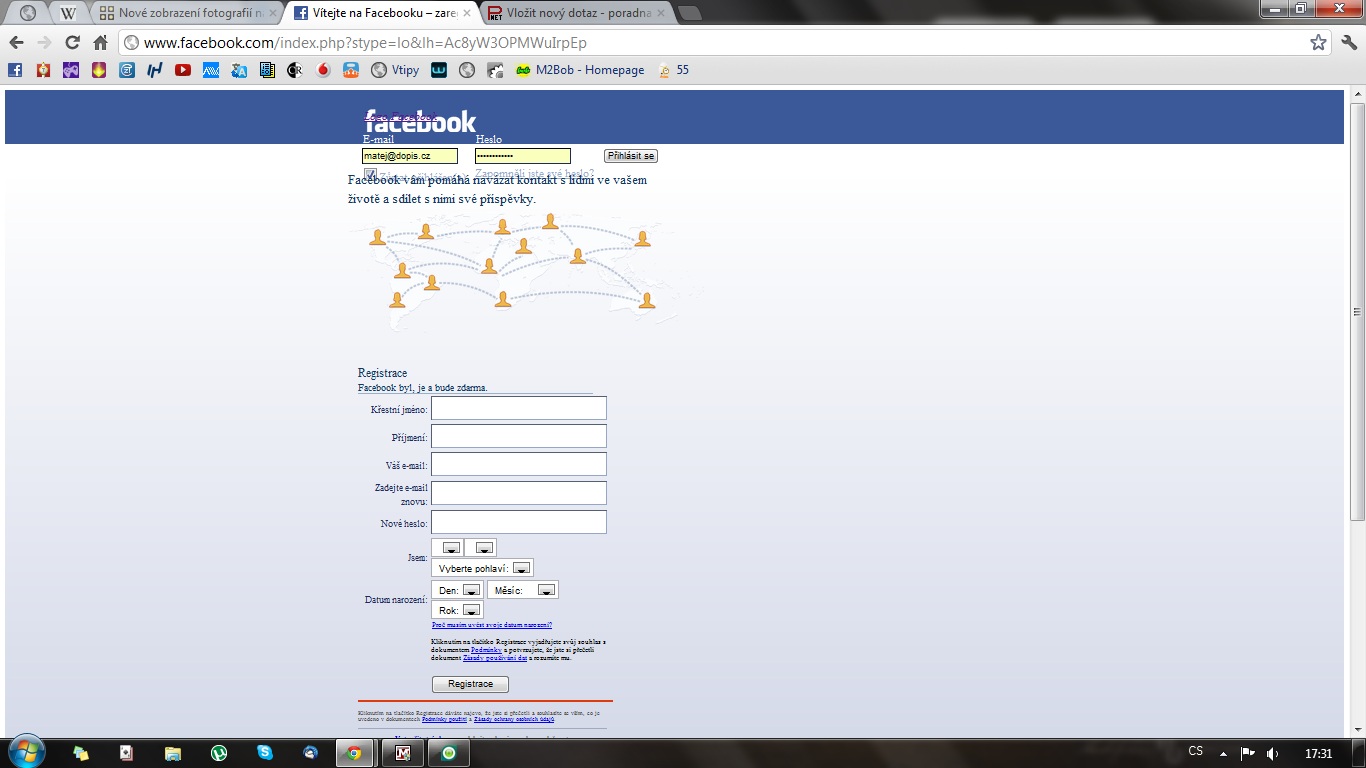The height and width of the screenshot is (768, 1366).
Task: Click the Váš e-mail field
Action: (519, 464)
